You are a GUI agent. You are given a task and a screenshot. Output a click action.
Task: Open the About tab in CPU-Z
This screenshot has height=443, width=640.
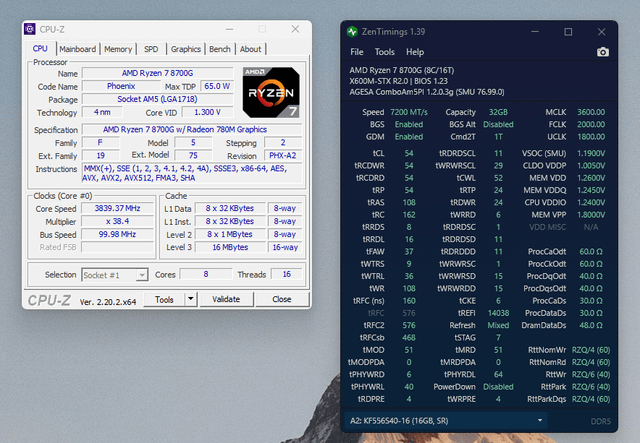coord(251,49)
